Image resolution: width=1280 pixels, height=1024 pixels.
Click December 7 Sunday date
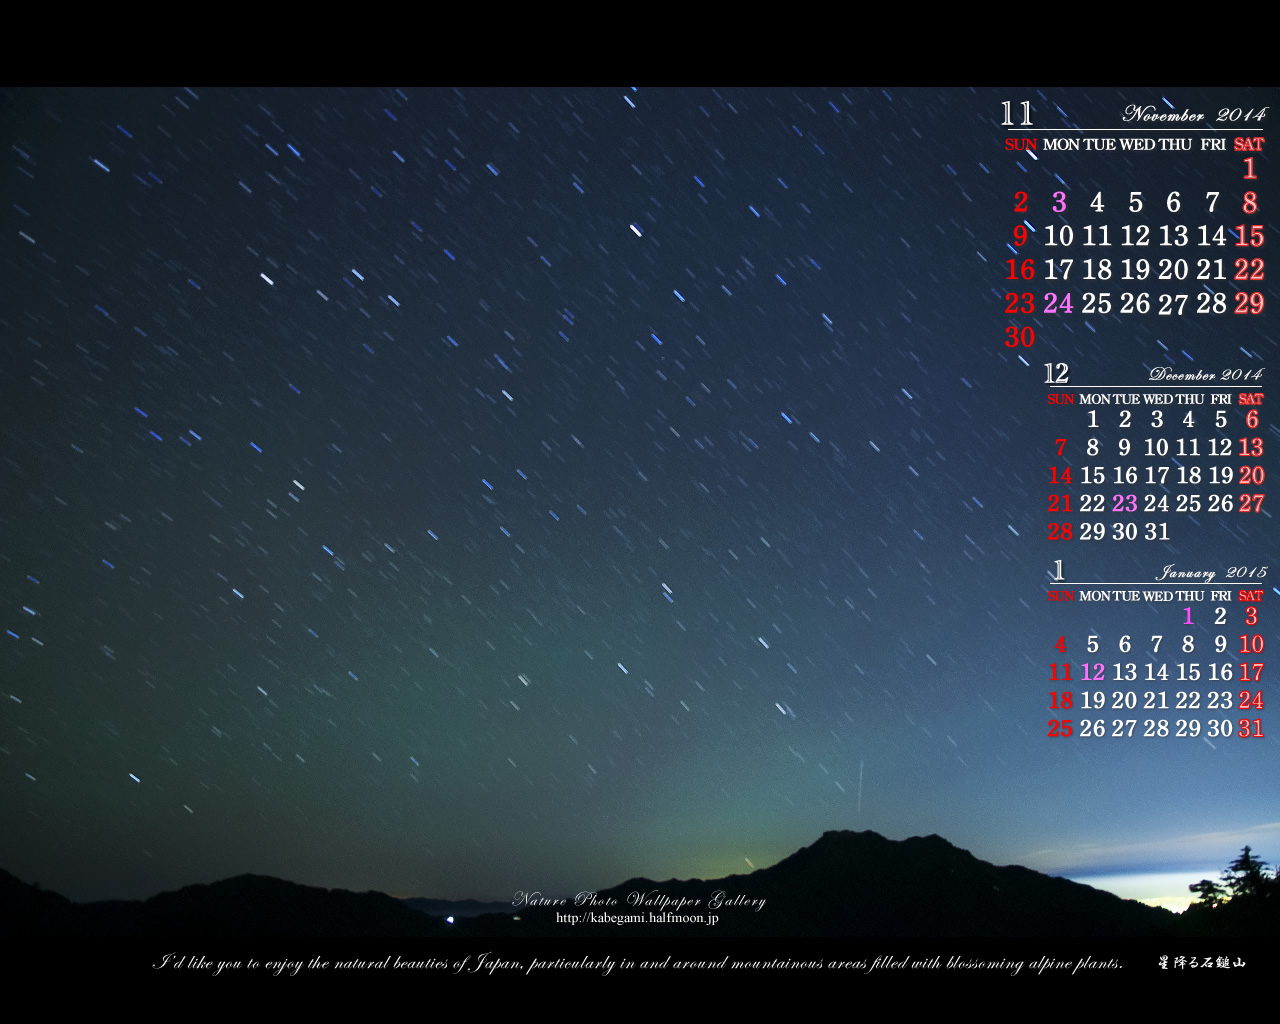[x=1061, y=447]
